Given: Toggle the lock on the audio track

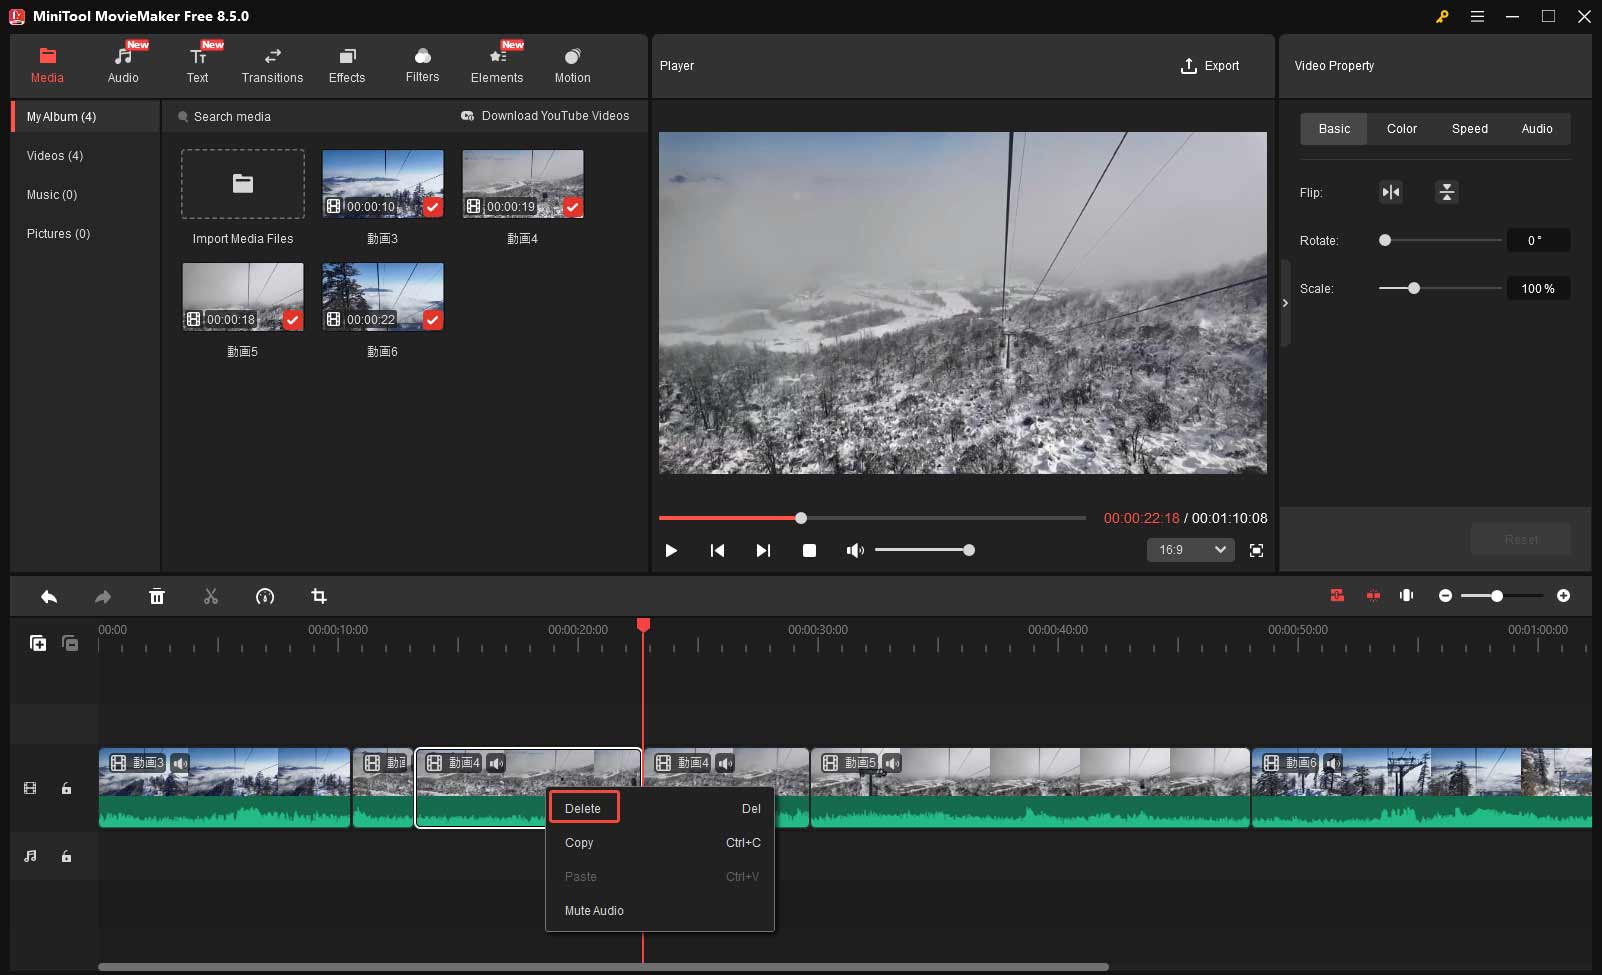Looking at the screenshot, I should (66, 856).
